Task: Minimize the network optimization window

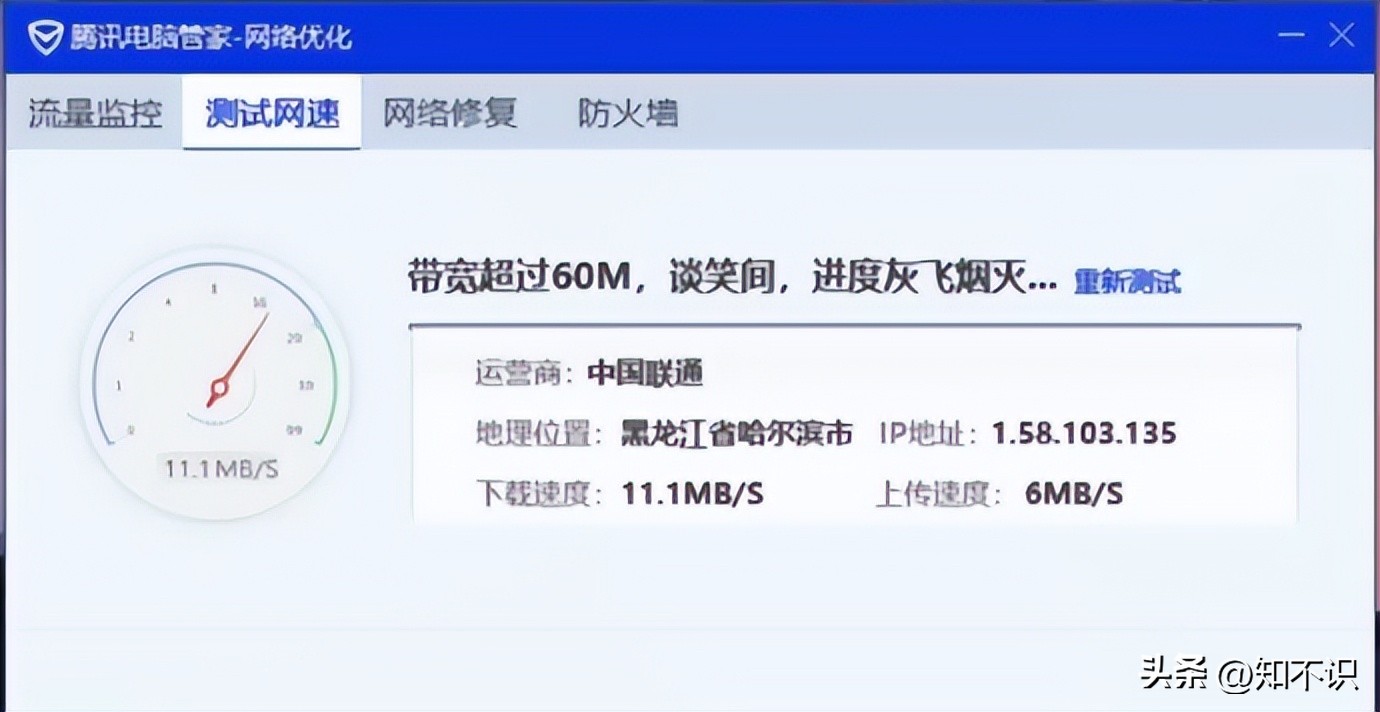Action: click(1291, 34)
